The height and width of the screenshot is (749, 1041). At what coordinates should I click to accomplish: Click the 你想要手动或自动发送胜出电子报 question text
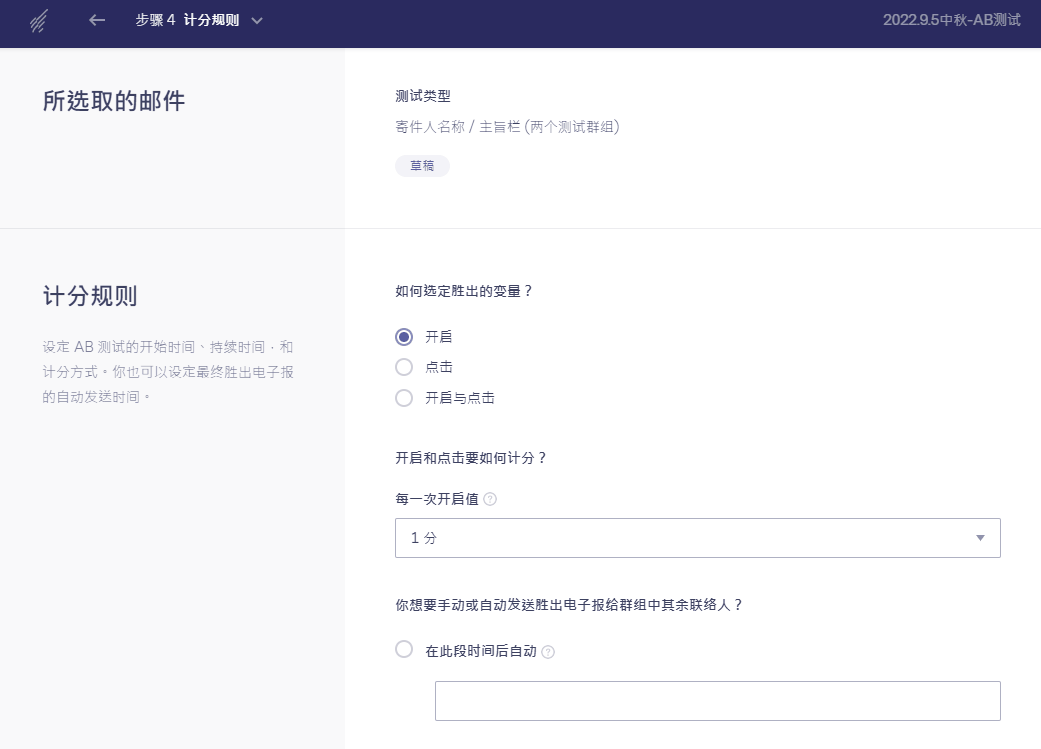[569, 605]
